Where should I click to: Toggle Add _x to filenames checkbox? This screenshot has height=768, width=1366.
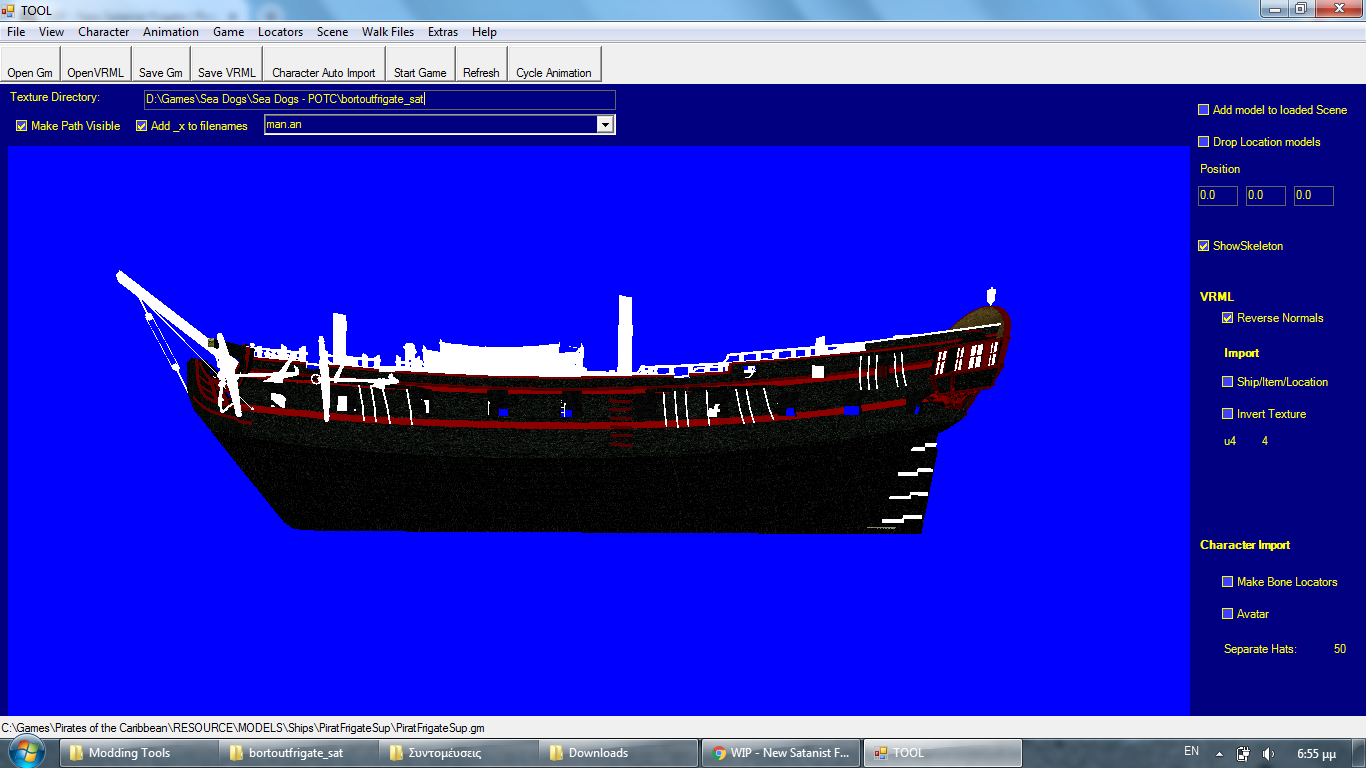(x=141, y=126)
